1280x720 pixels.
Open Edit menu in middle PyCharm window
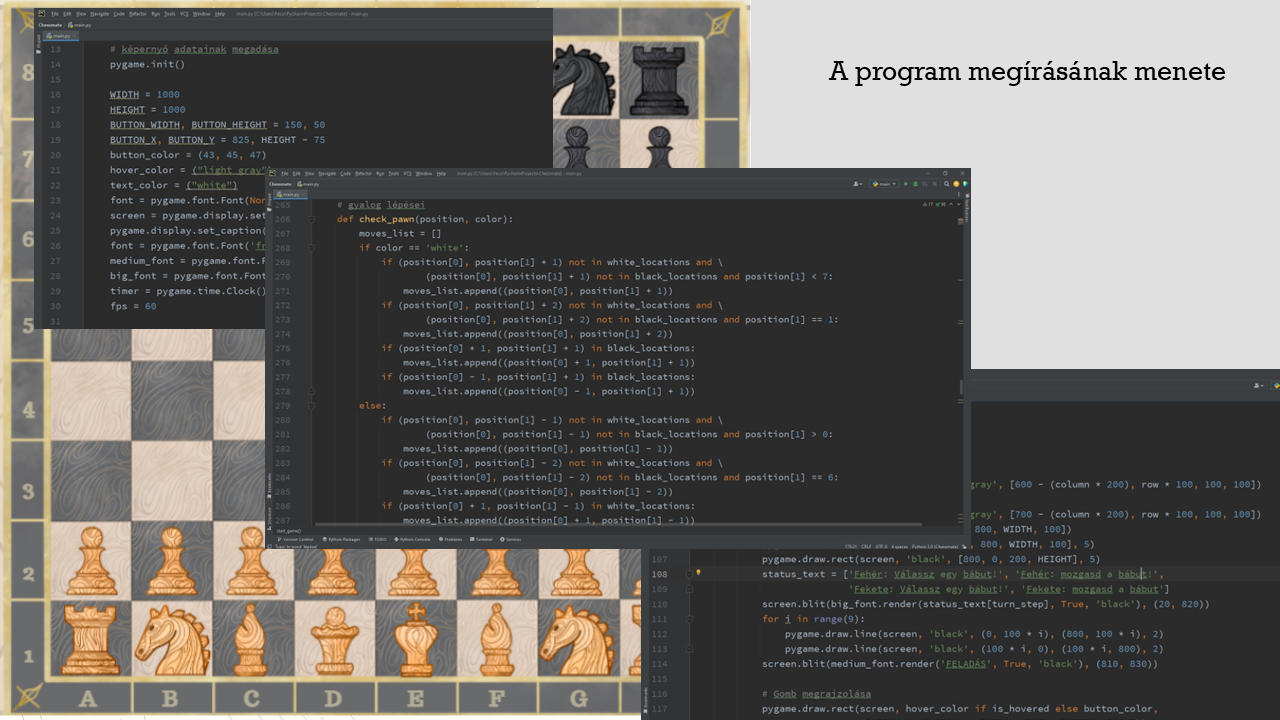[x=296, y=174]
